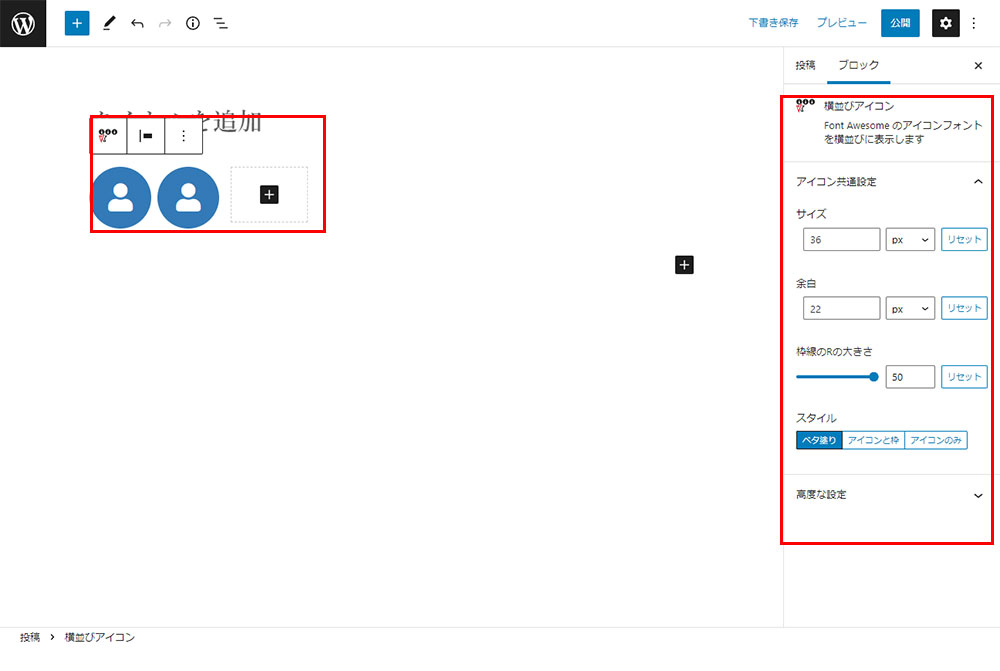Click the WordPress logo icon
The width and height of the screenshot is (1000, 671).
[23, 23]
